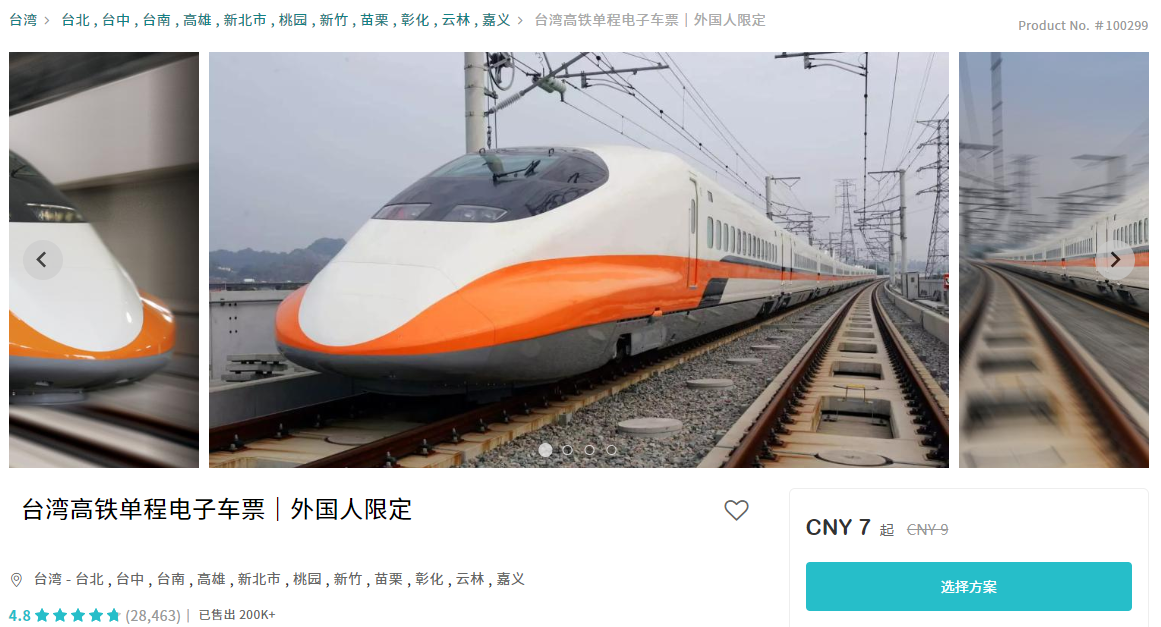Click the five-star rating icons
1161x627 pixels.
tap(77, 615)
